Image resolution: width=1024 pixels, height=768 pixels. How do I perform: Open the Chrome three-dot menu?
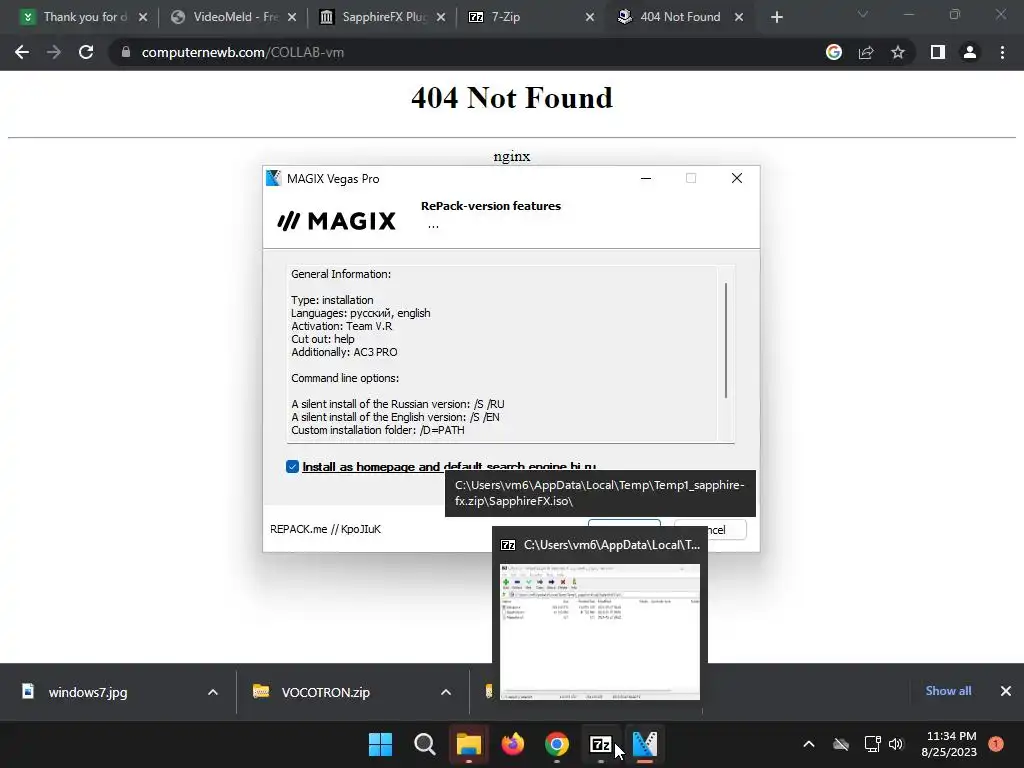[1002, 52]
